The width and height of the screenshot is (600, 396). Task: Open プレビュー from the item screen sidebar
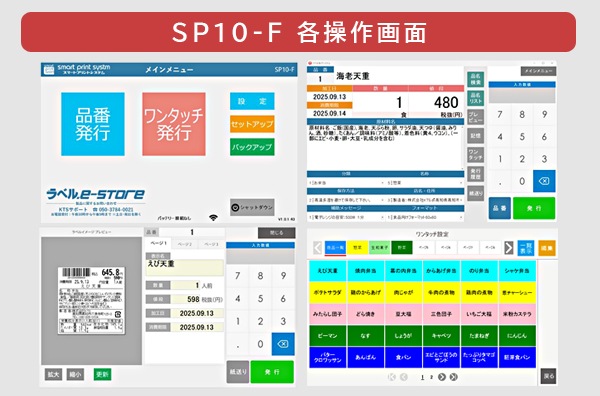475,117
